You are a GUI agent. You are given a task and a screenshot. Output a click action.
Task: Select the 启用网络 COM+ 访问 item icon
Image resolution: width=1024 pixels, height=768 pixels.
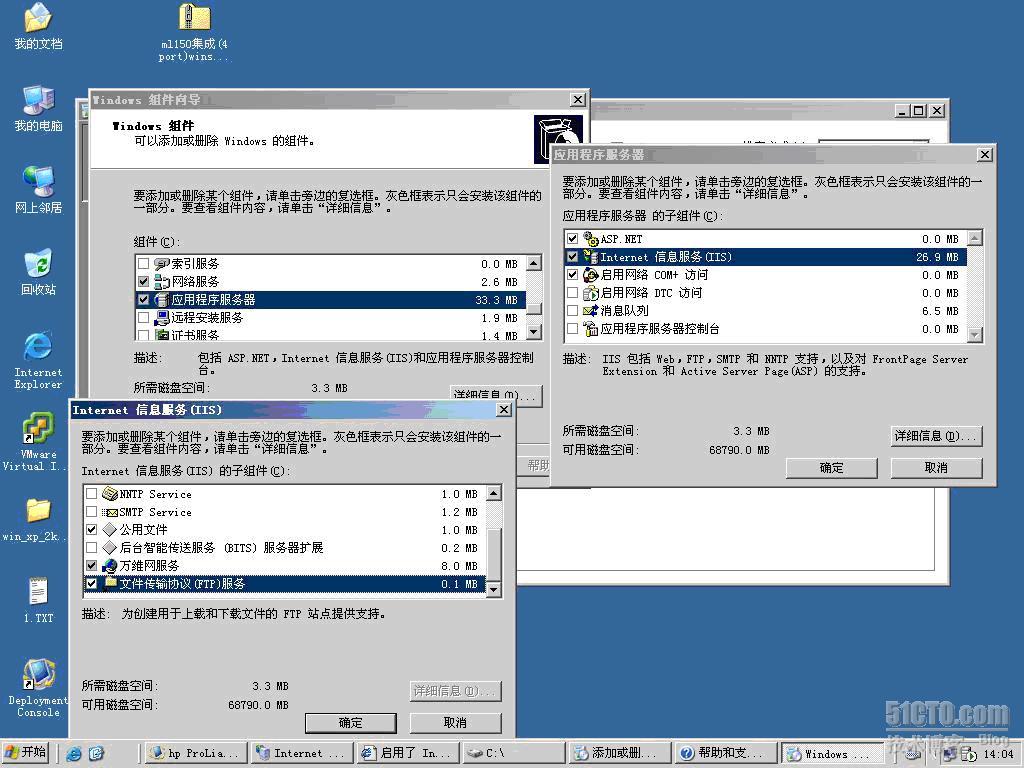590,275
